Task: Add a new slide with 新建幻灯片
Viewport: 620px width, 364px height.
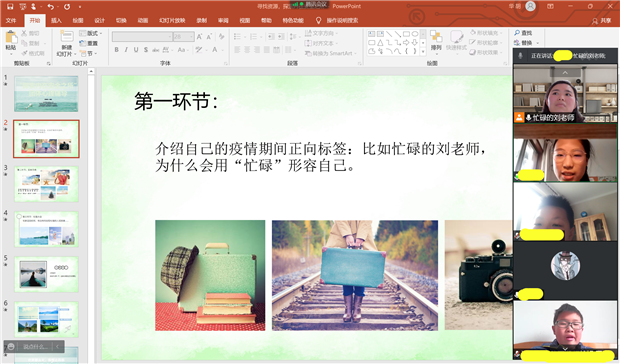Action: [66, 43]
